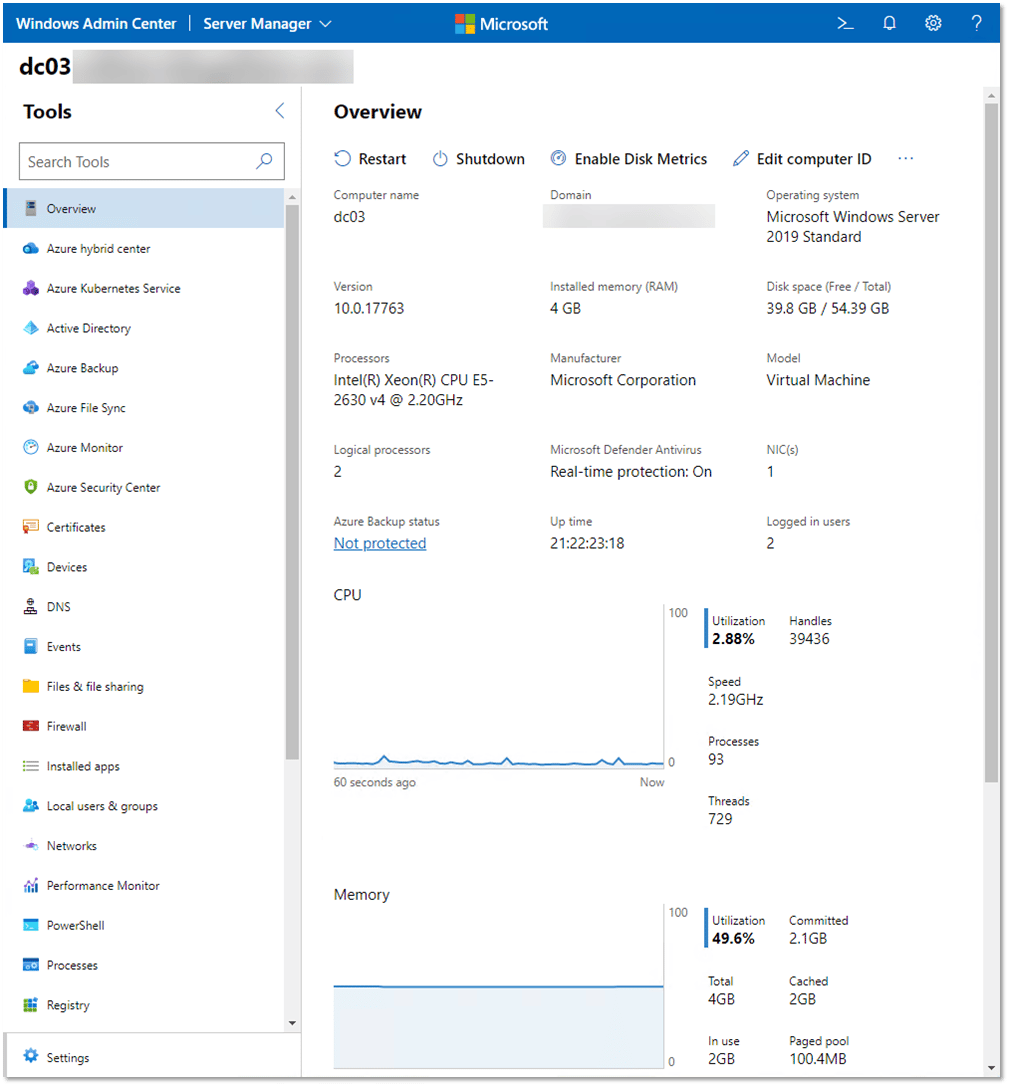Click the Azure File Sync icon
1009x1086 pixels.
click(x=30, y=408)
